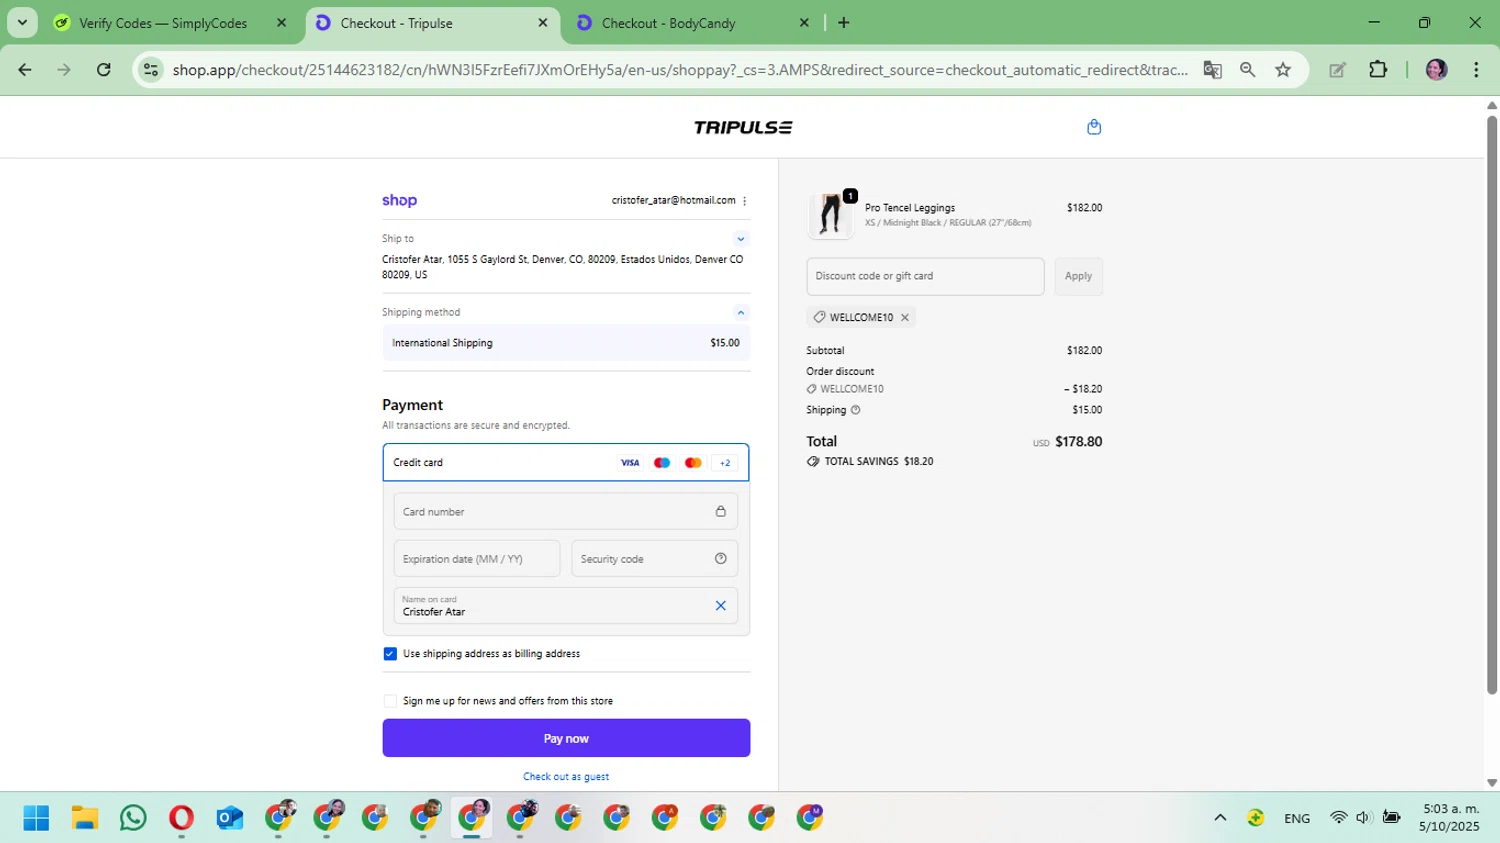Open the browser Extensions menu
Screen dimensions: 1500x843
pos(1378,70)
